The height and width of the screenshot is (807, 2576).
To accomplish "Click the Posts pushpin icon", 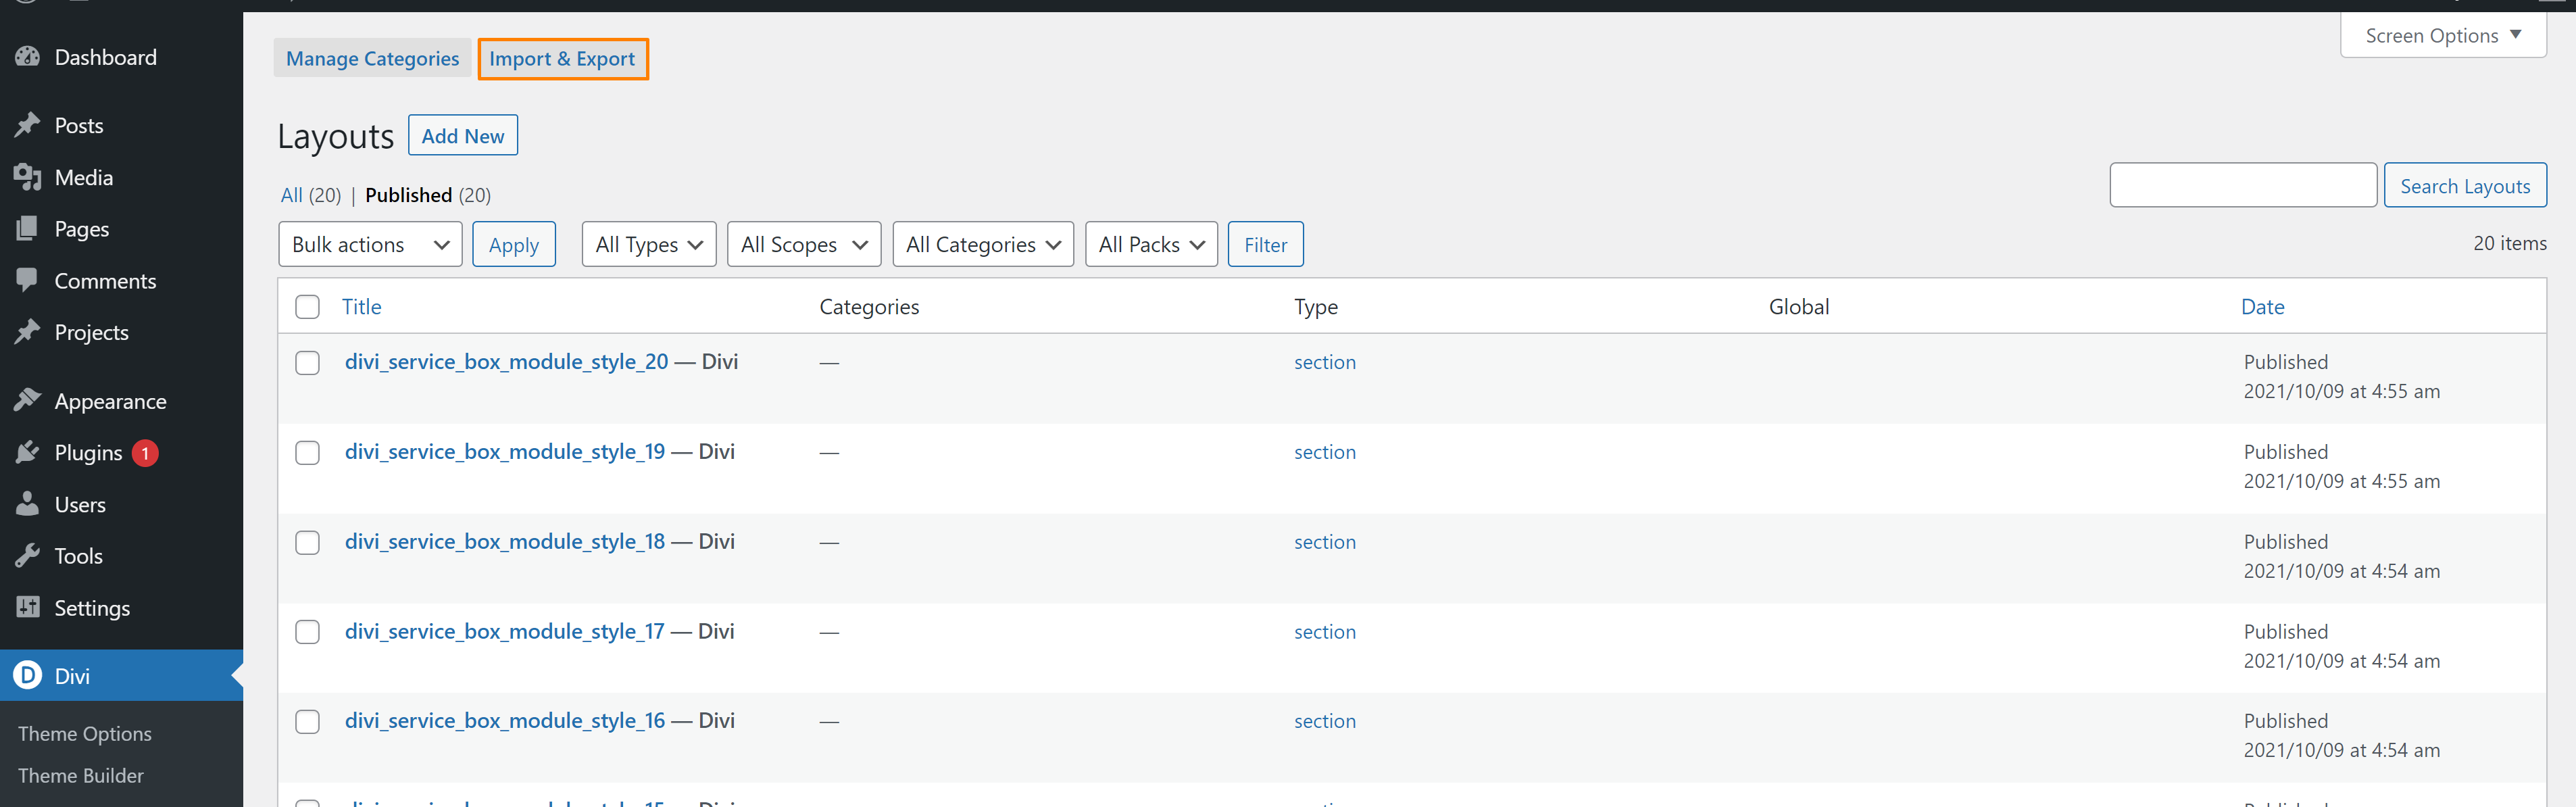I will [28, 125].
